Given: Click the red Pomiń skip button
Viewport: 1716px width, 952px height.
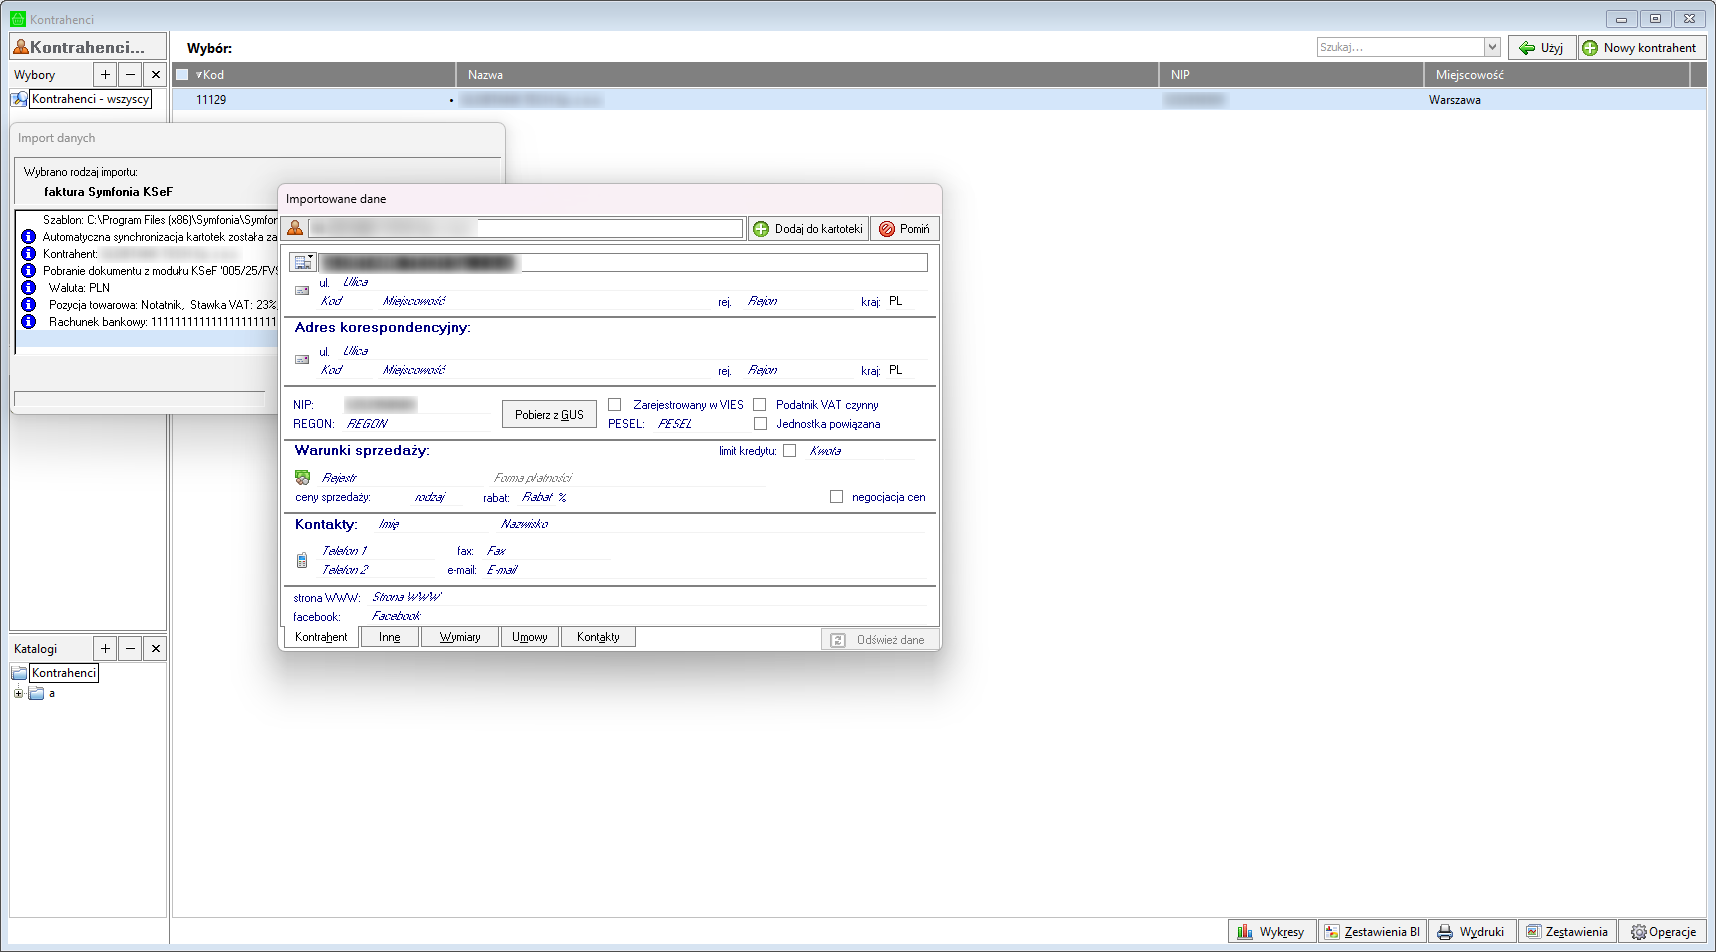Looking at the screenshot, I should (904, 229).
